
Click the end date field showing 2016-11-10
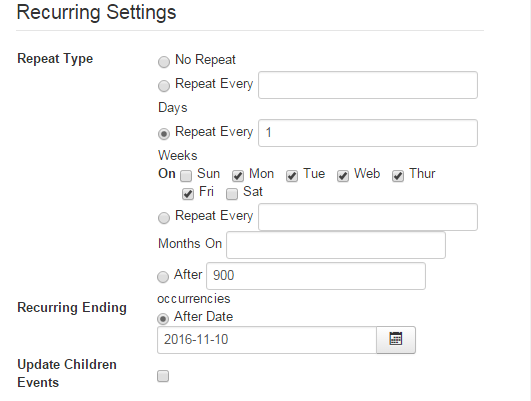pos(267,340)
